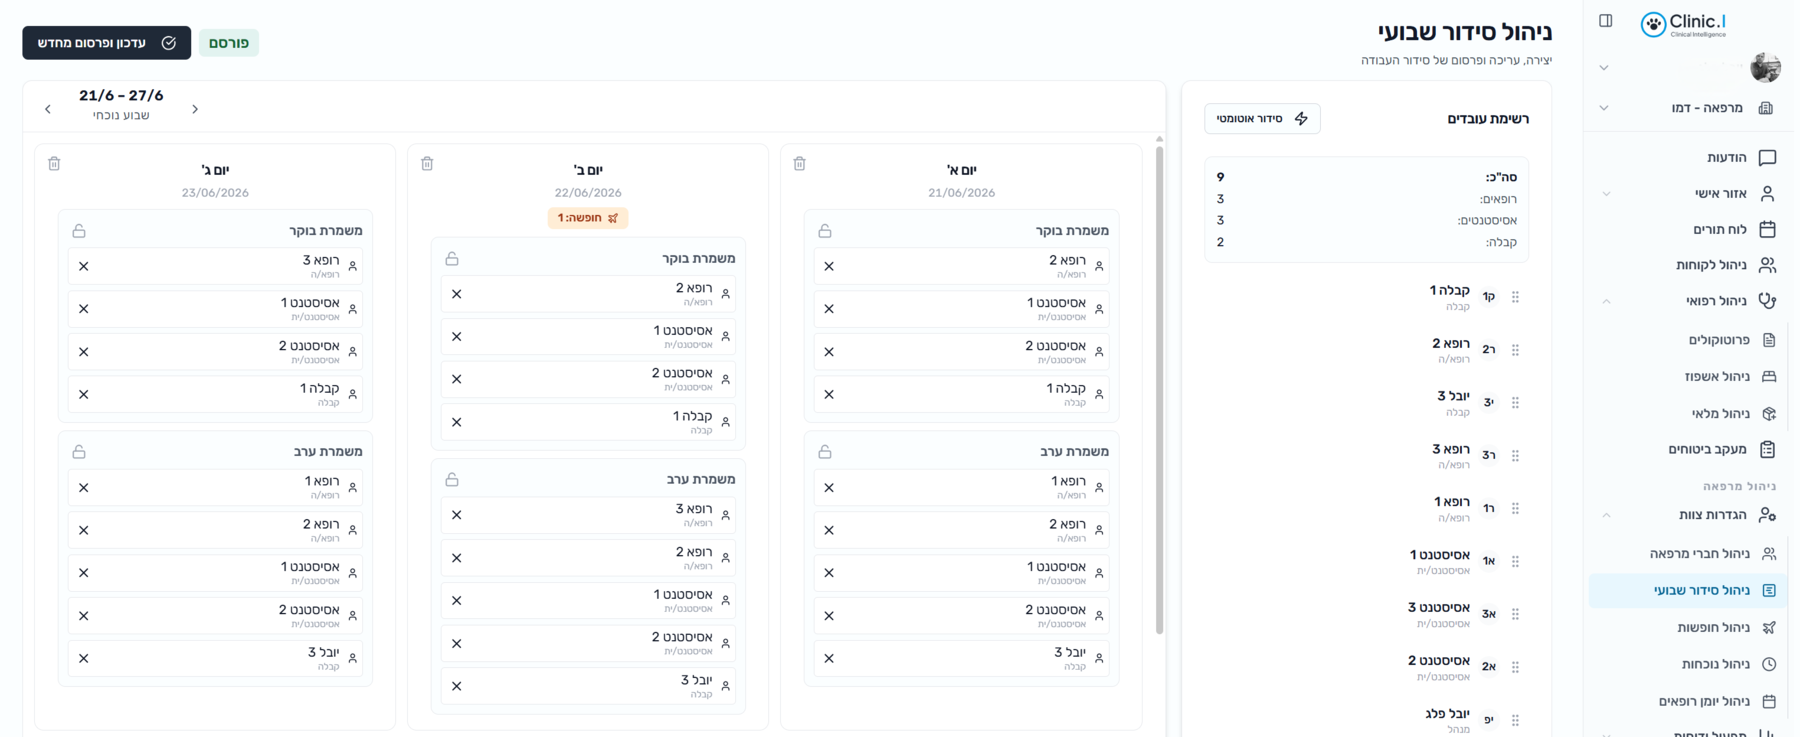
Task: Collapse the sidebar panel icon
Action: point(1605,21)
